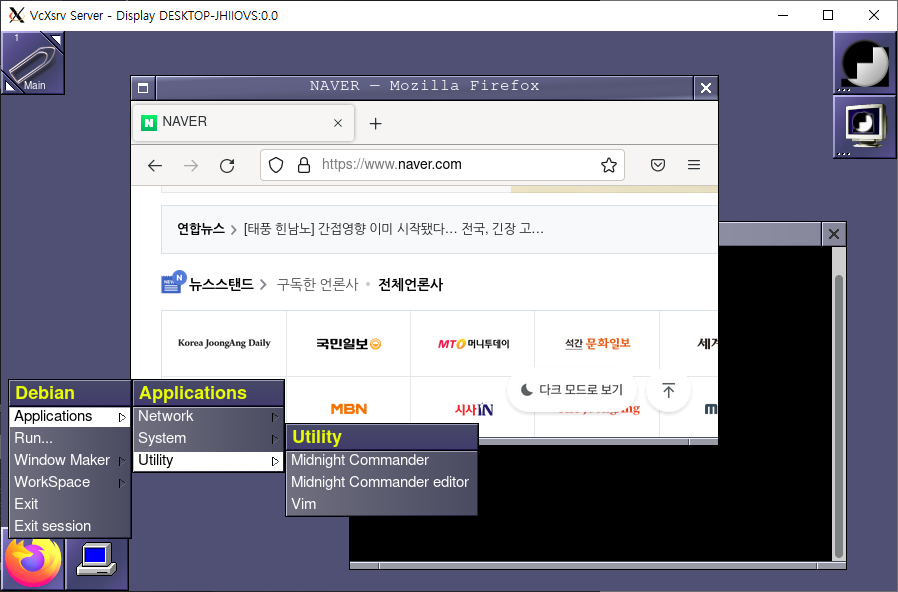Image resolution: width=898 pixels, height=592 pixels.
Task: Click the 뉴스스탠드 newspaper icon
Action: (173, 282)
